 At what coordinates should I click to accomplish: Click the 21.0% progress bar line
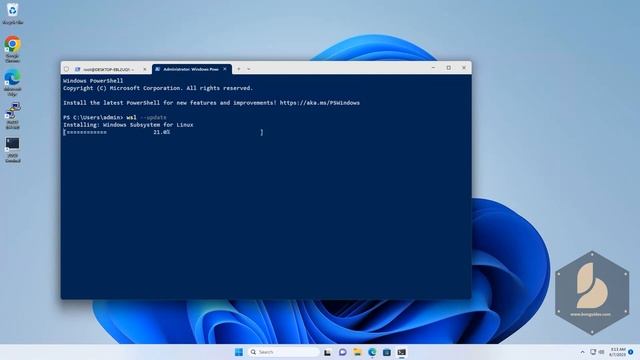[x=163, y=132]
